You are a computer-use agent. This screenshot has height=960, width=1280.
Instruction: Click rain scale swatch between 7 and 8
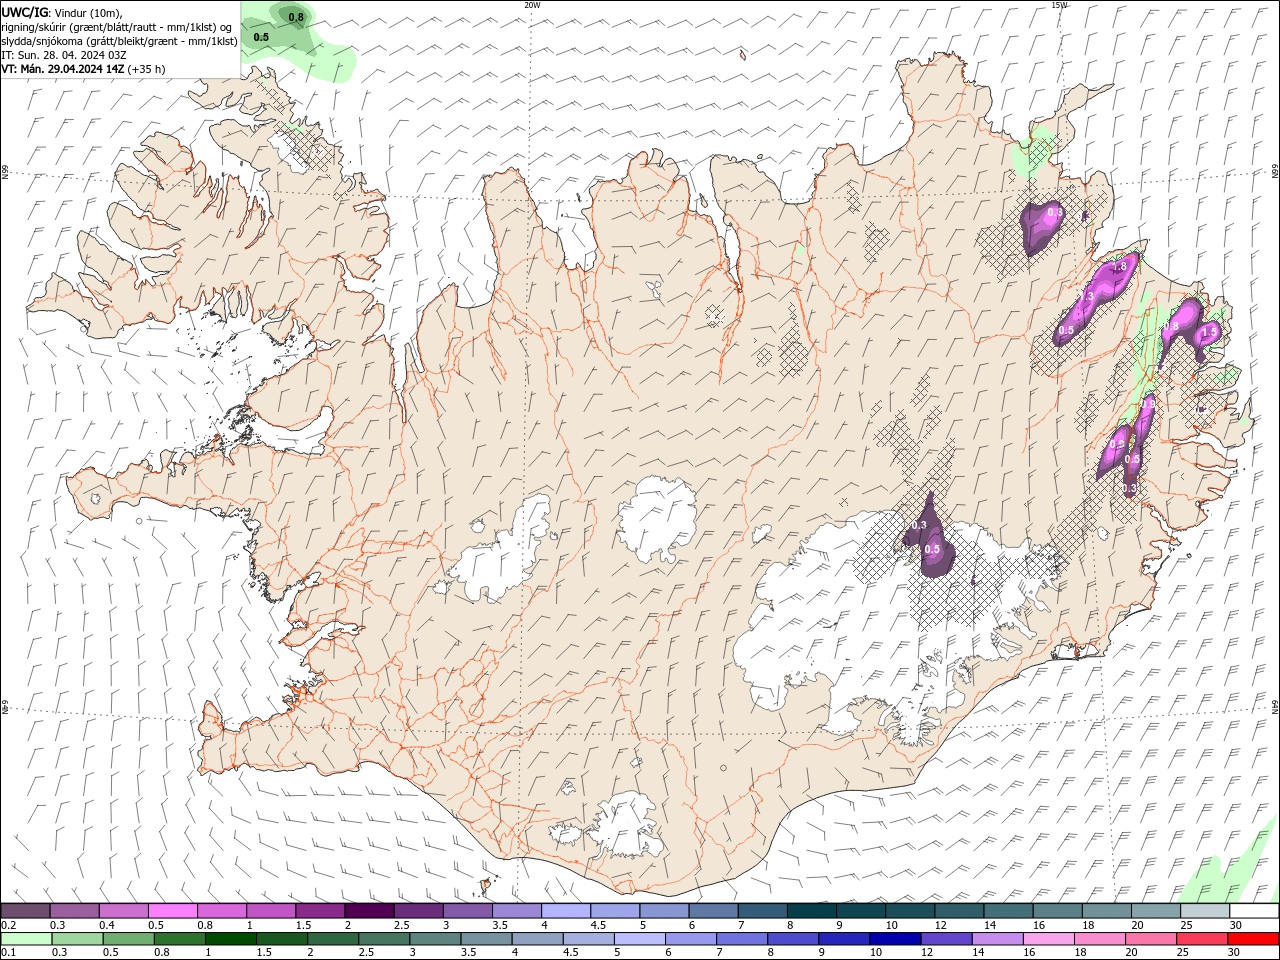pyautogui.click(x=741, y=939)
